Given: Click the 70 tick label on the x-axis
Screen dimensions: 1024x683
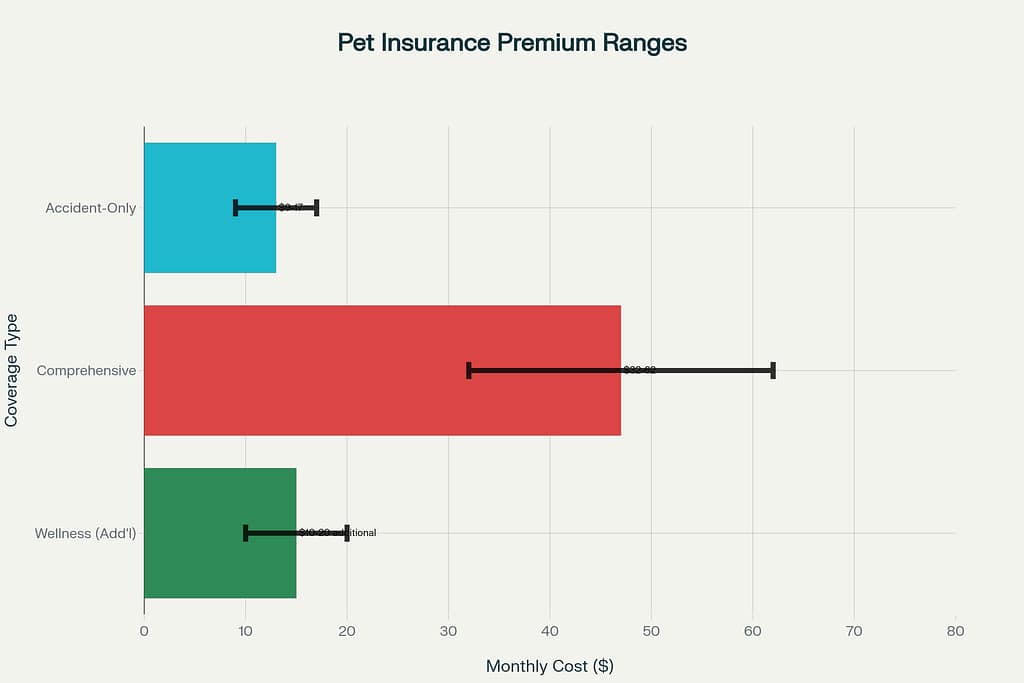Looking at the screenshot, I should (x=854, y=631).
